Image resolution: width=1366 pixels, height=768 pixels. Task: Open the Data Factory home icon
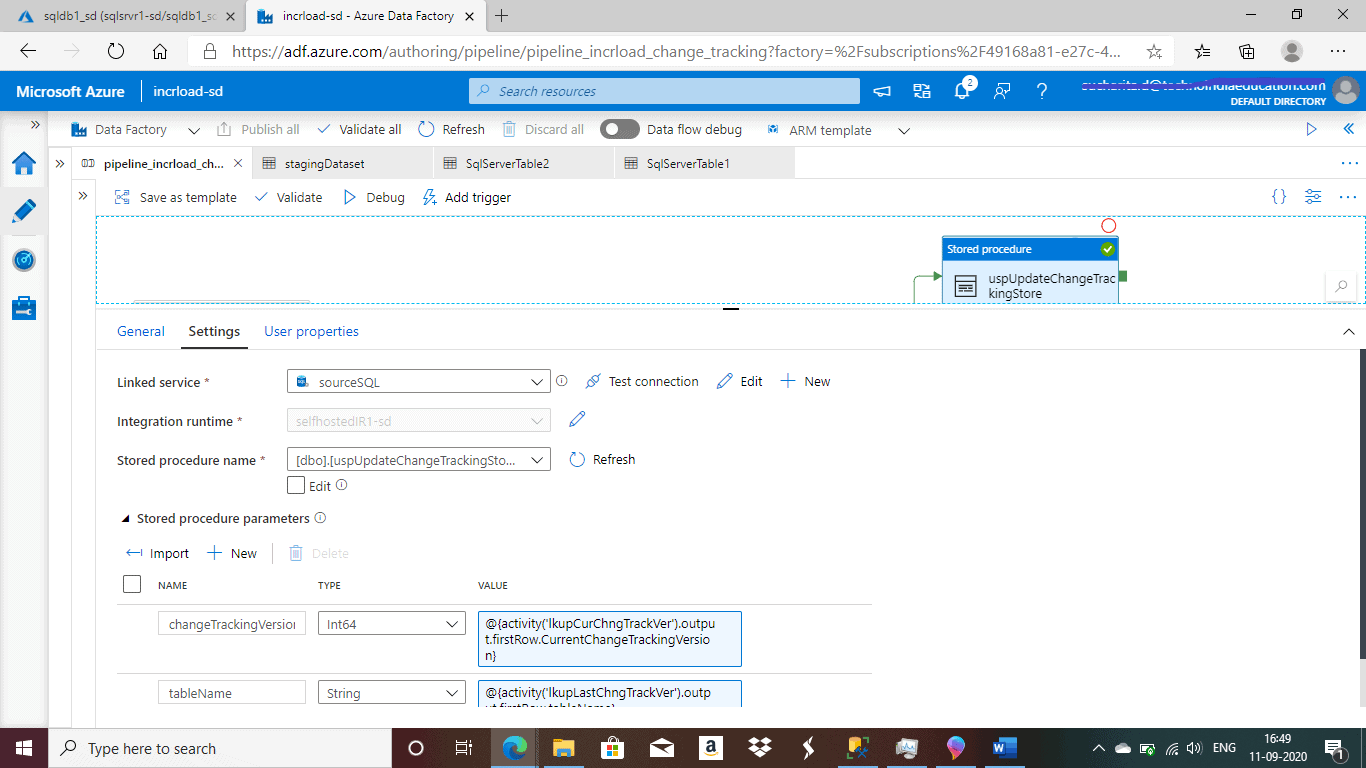pyautogui.click(x=24, y=163)
